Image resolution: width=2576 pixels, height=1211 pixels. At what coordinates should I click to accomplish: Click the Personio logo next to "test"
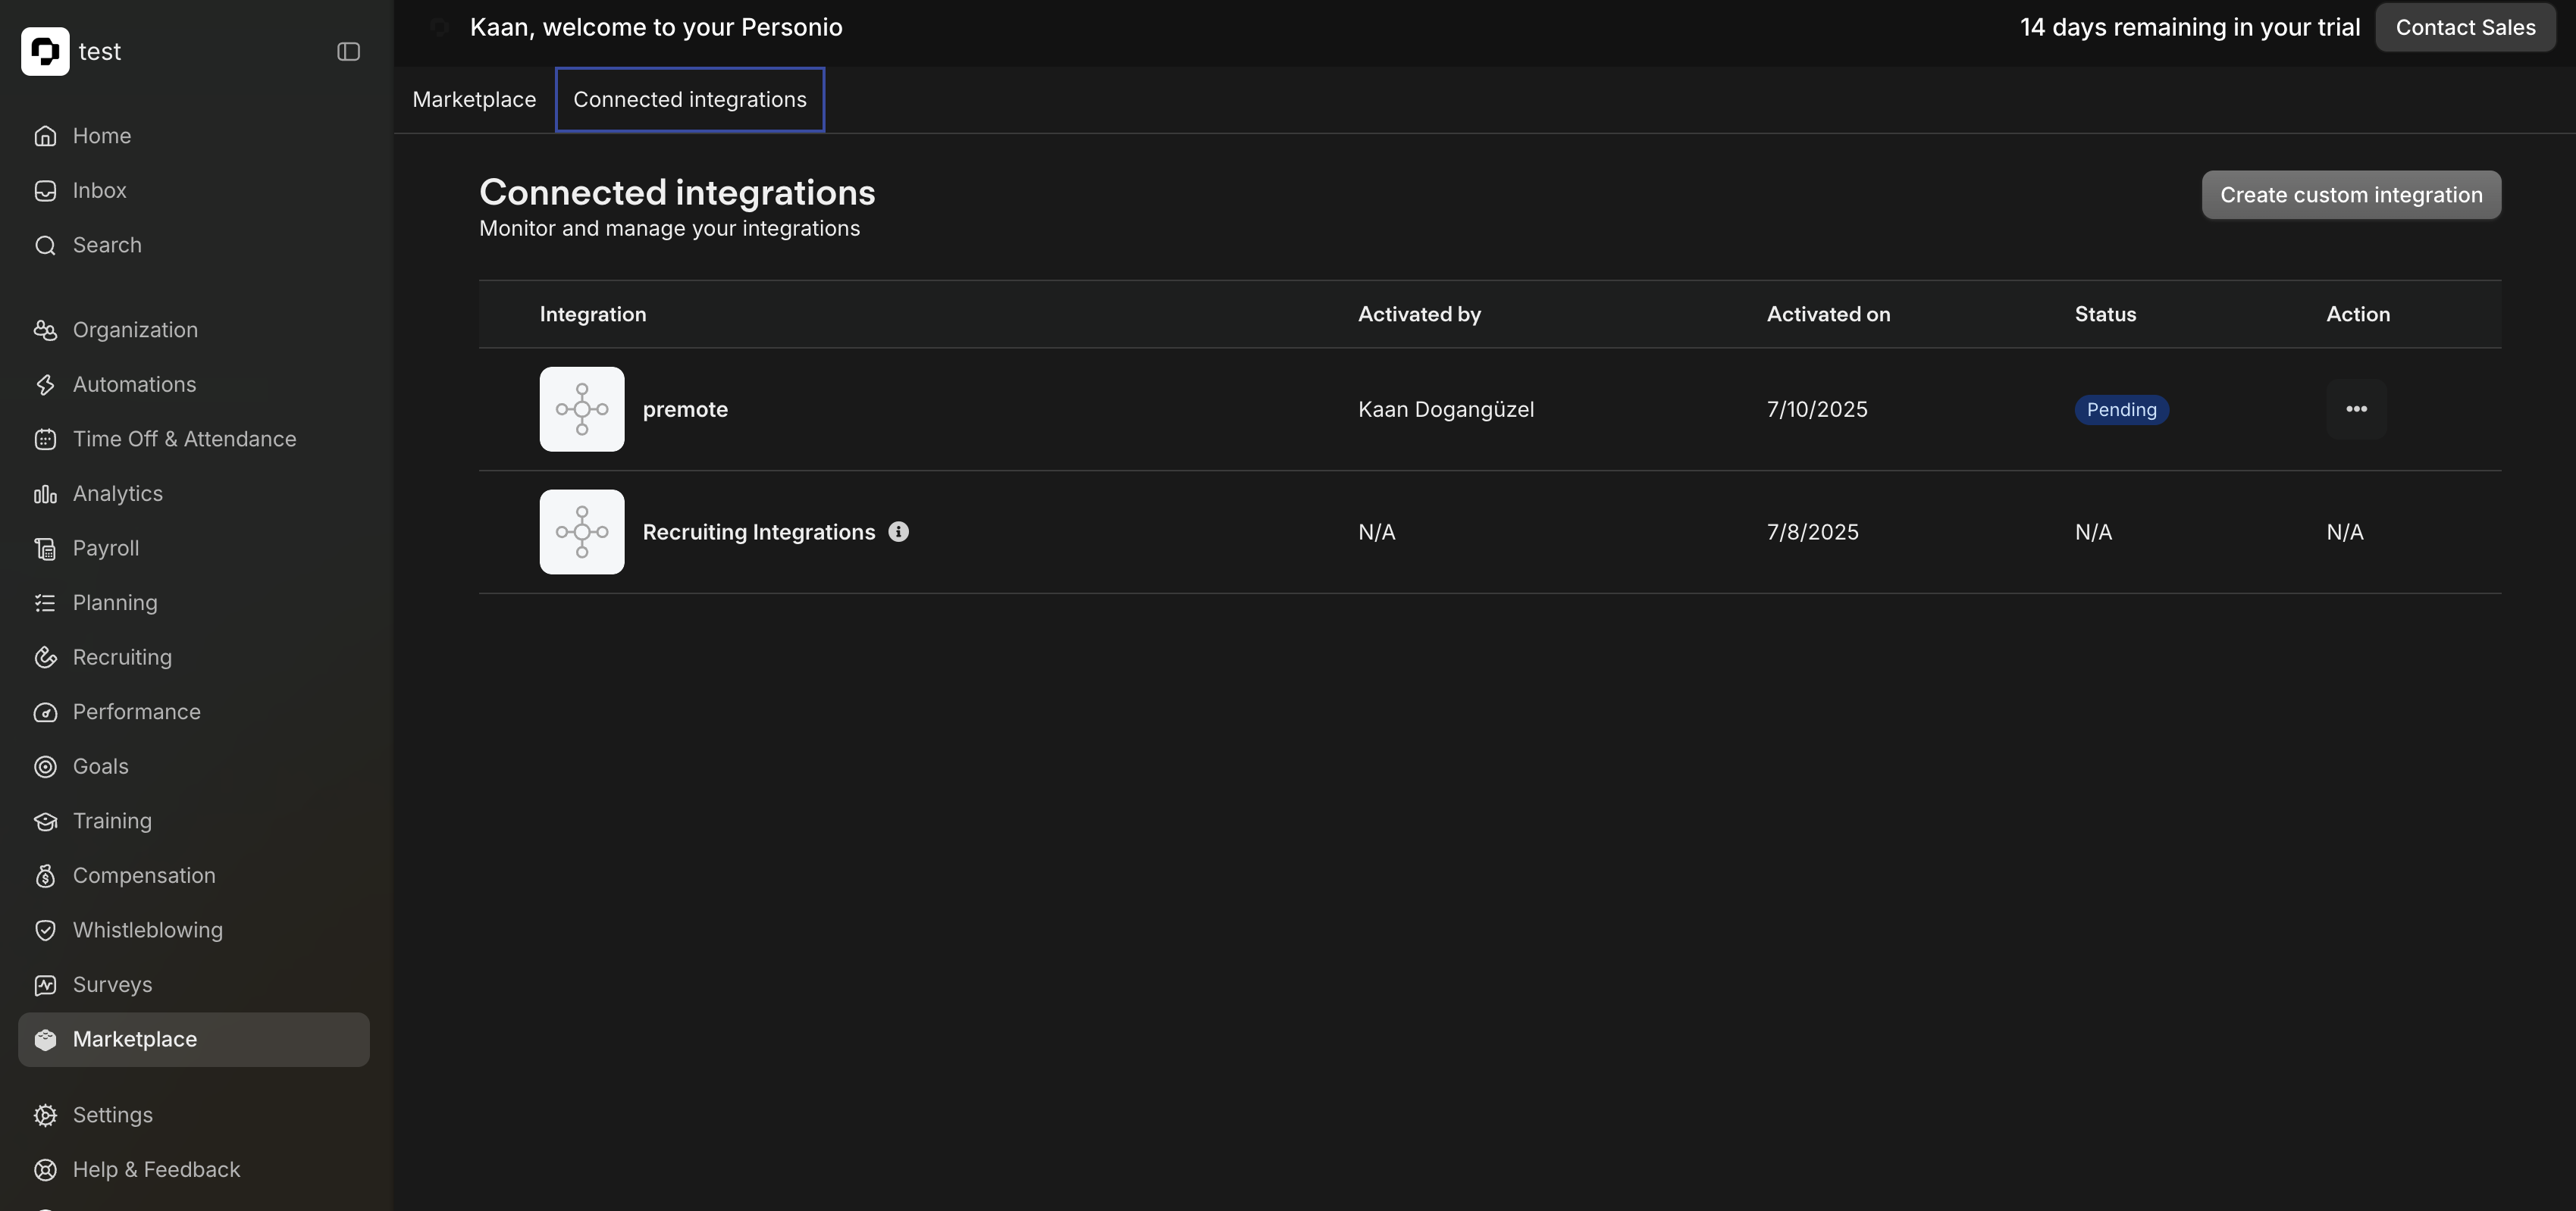45,51
